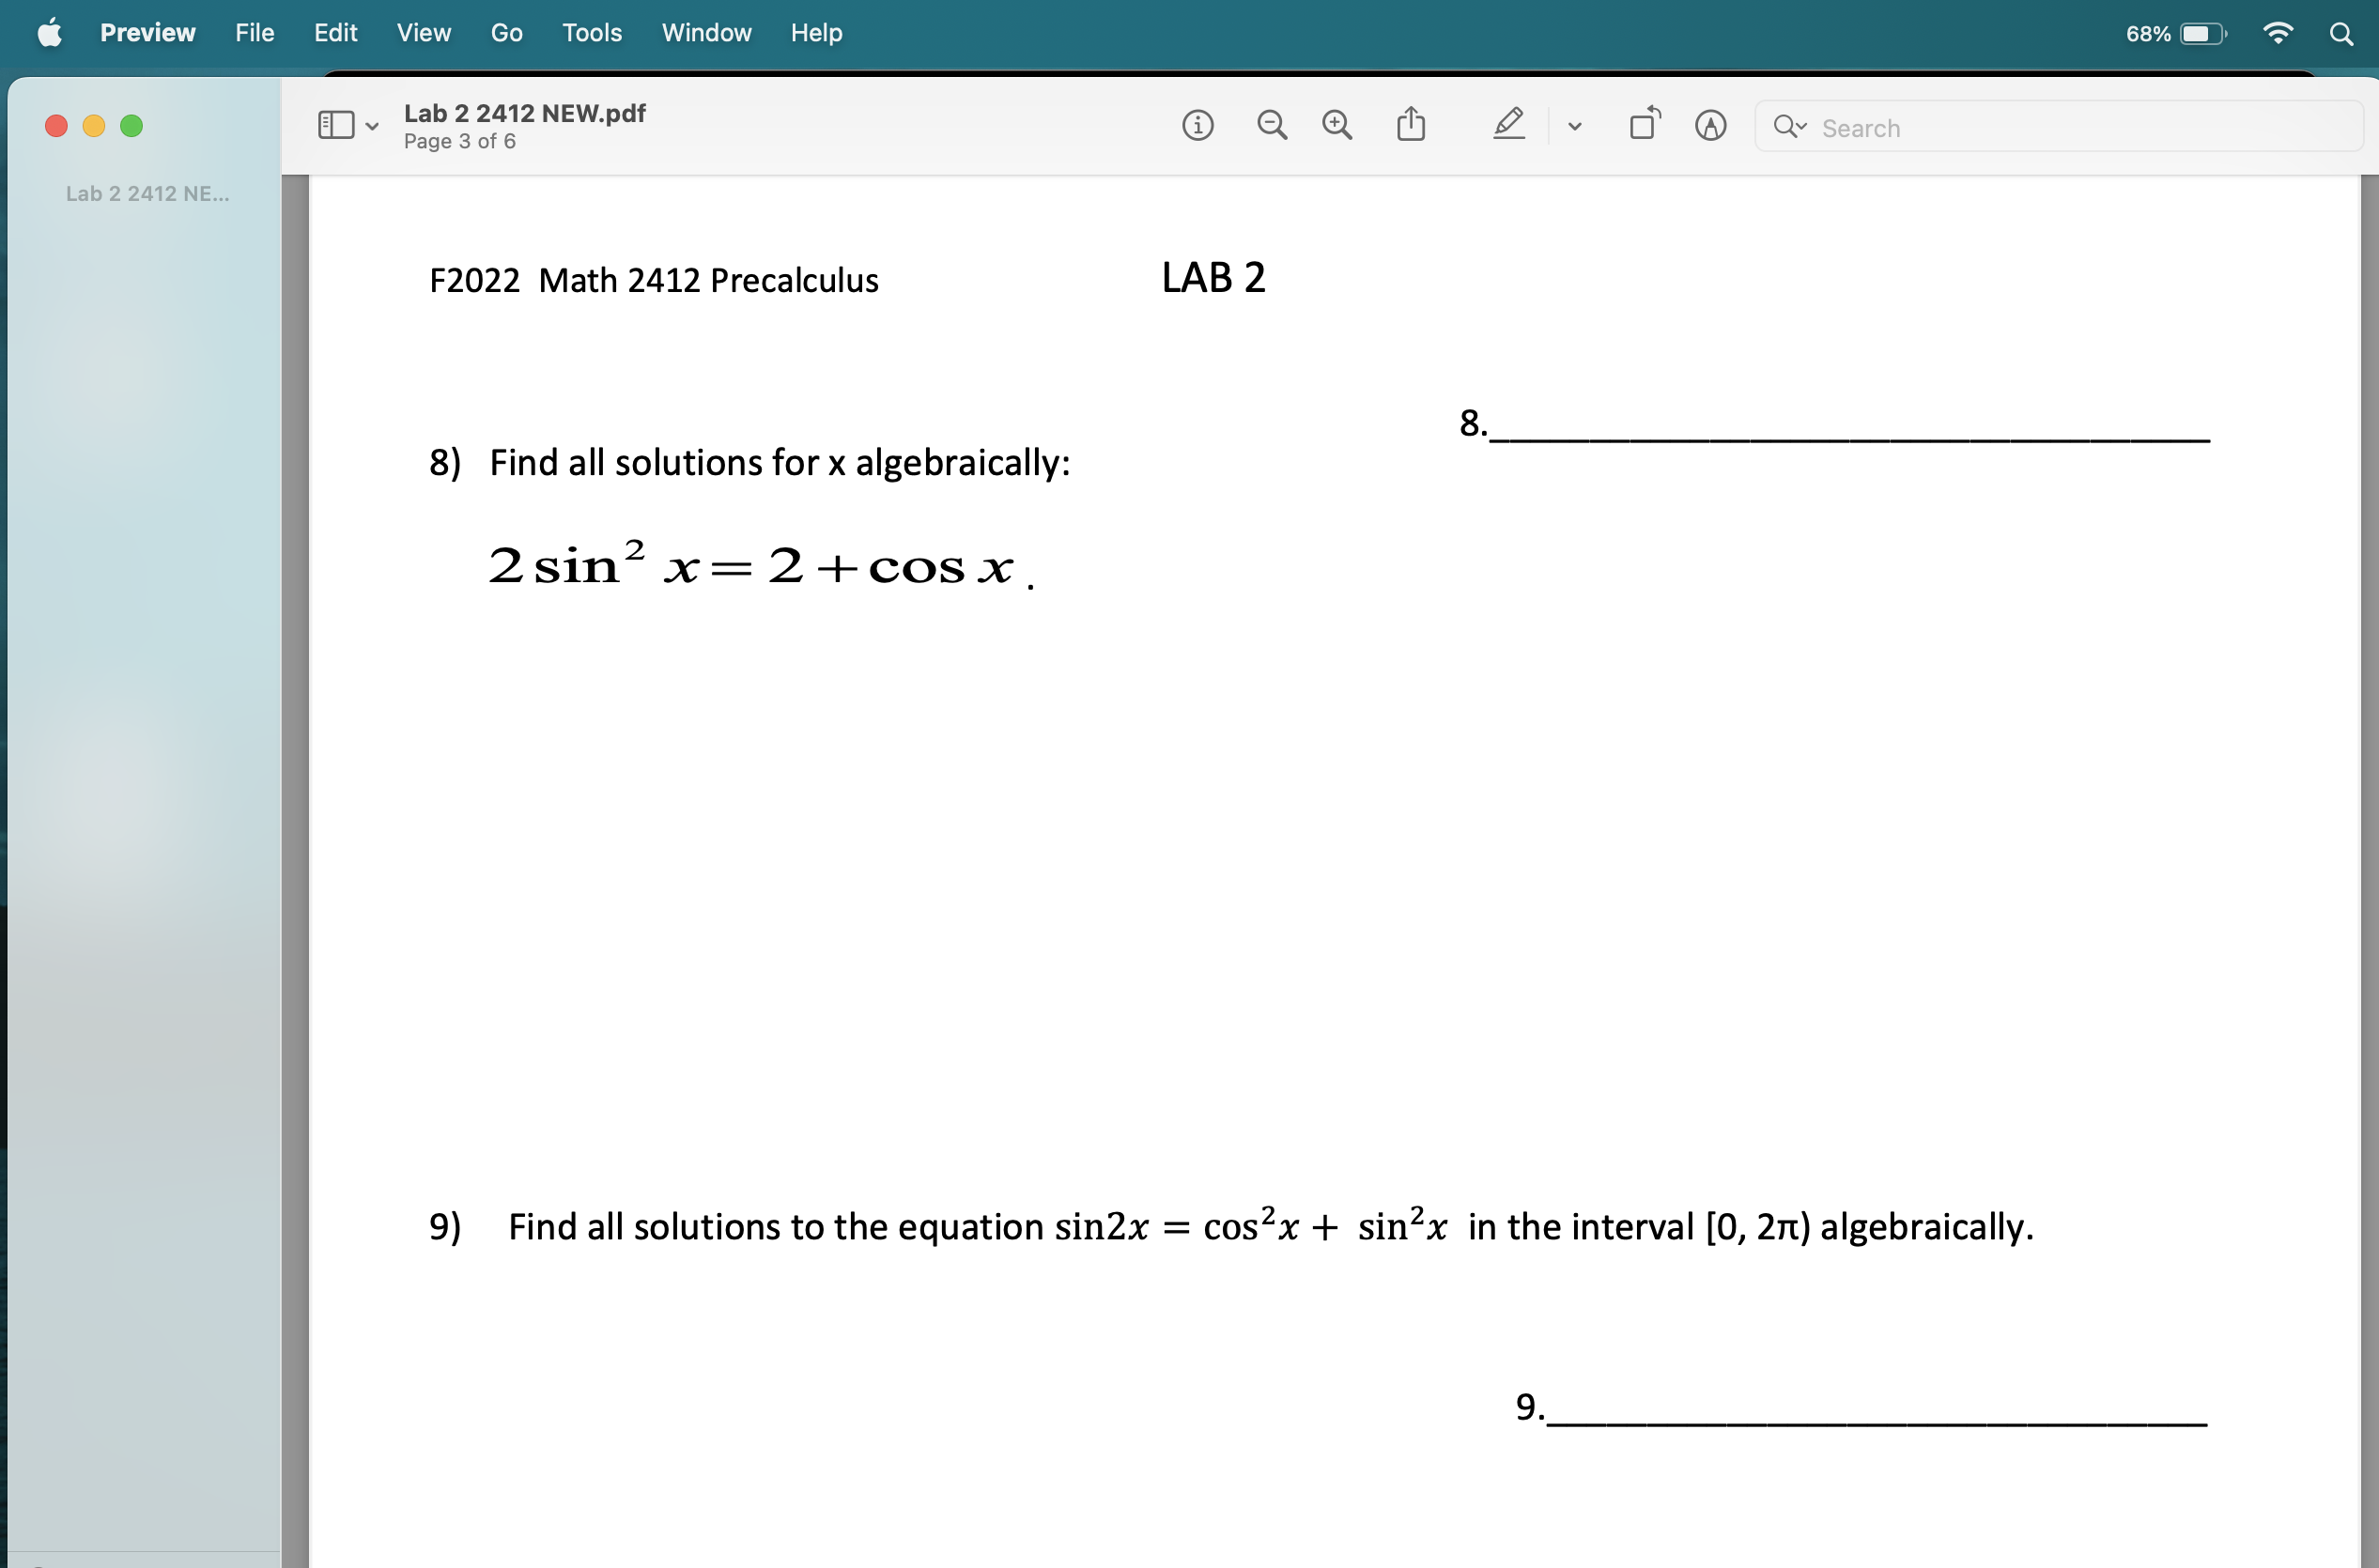Open the Tools menu
Image resolution: width=2379 pixels, height=1568 pixels.
click(592, 33)
